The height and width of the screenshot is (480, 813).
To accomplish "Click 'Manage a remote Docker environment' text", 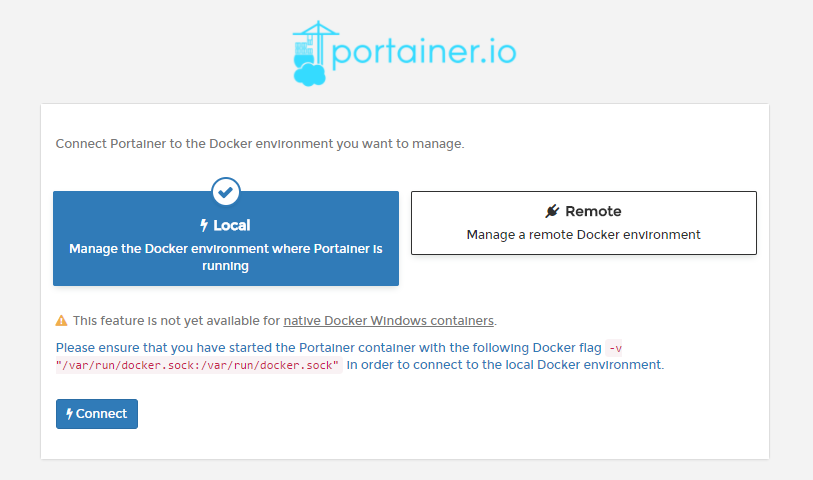I will (583, 235).
